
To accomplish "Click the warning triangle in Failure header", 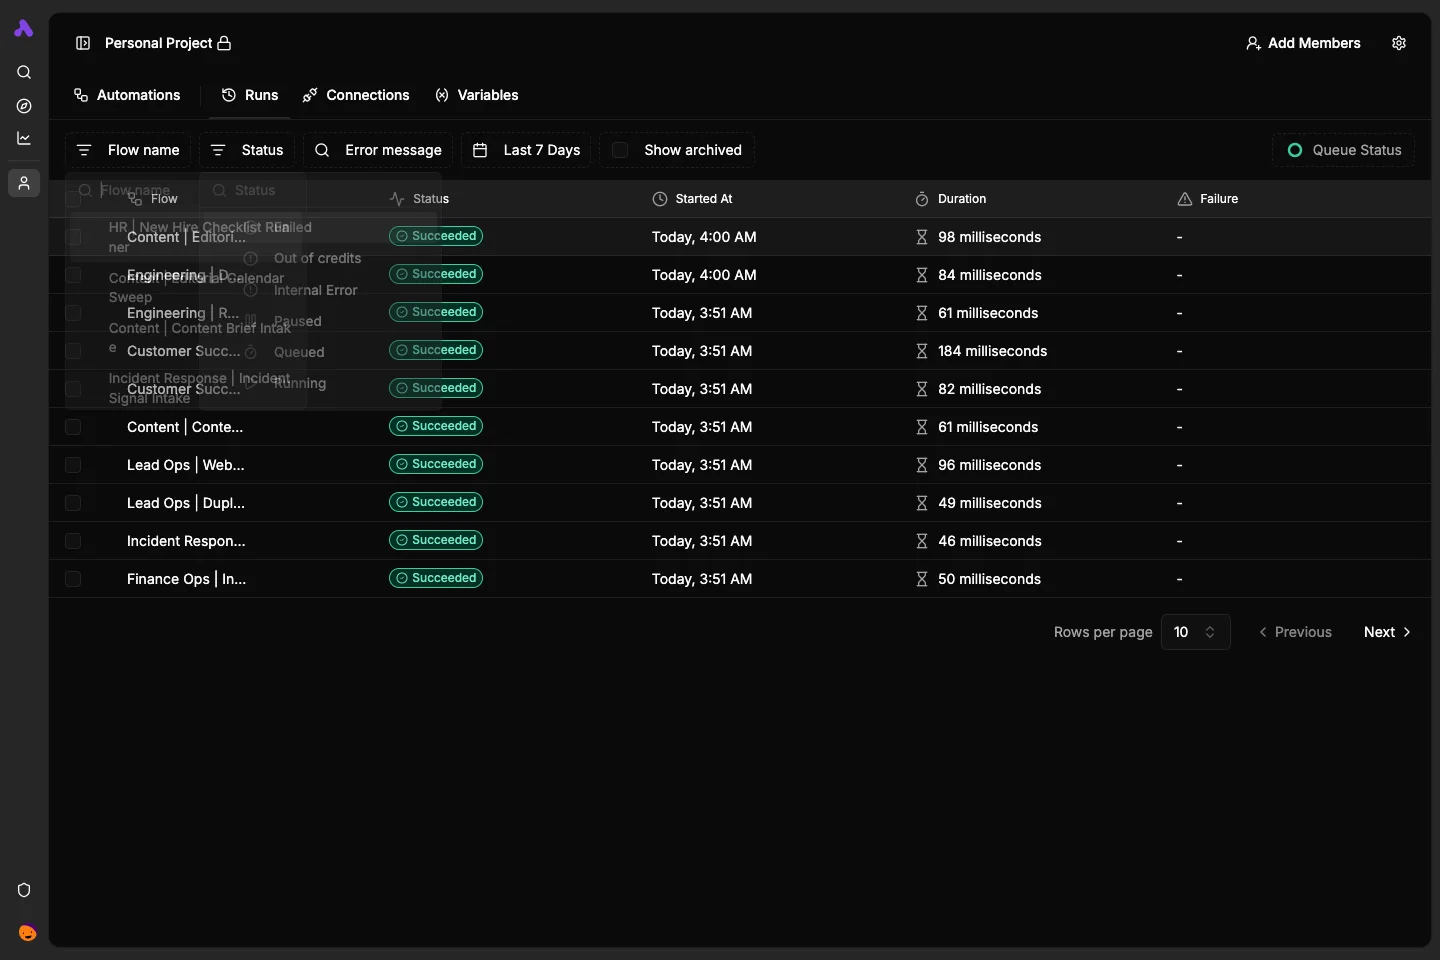I will pos(1185,199).
